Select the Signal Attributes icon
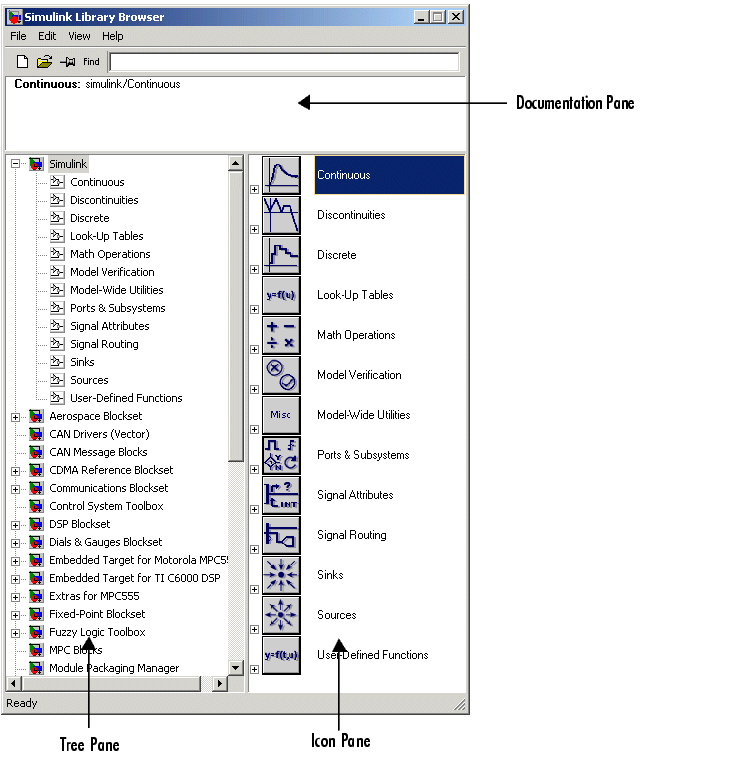This screenshot has height=767, width=750. point(281,496)
